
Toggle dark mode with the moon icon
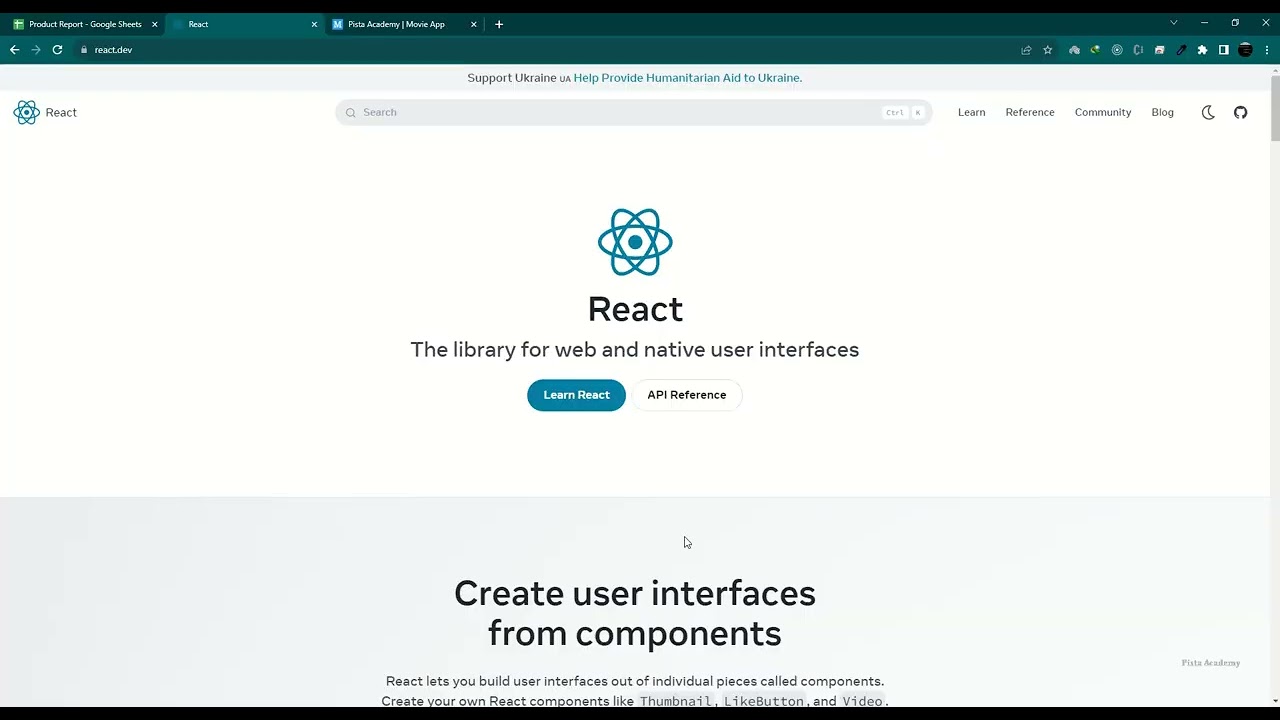tap(1208, 112)
